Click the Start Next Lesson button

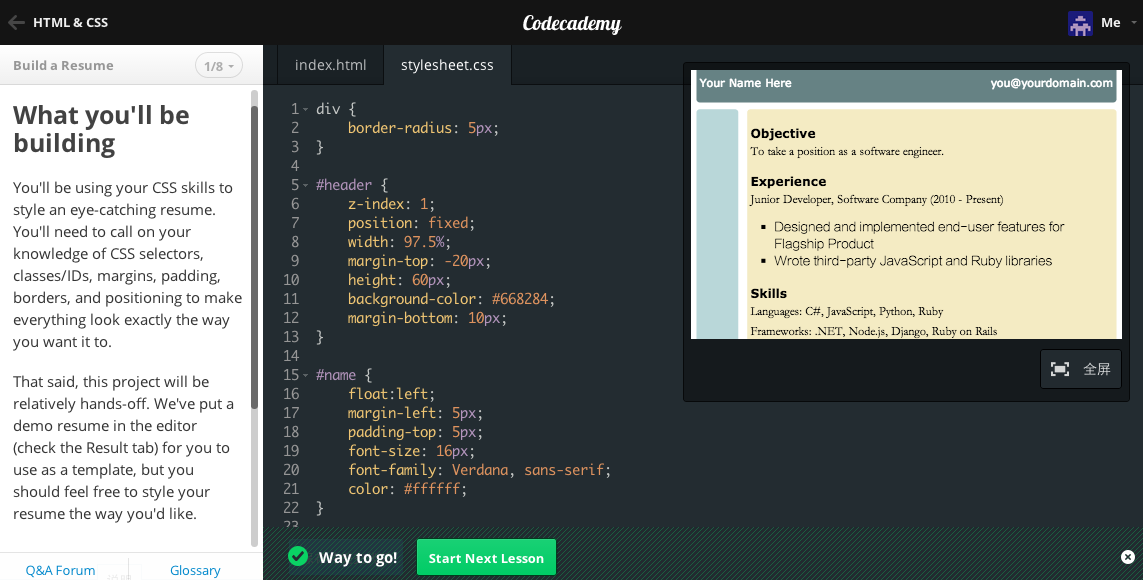486,557
